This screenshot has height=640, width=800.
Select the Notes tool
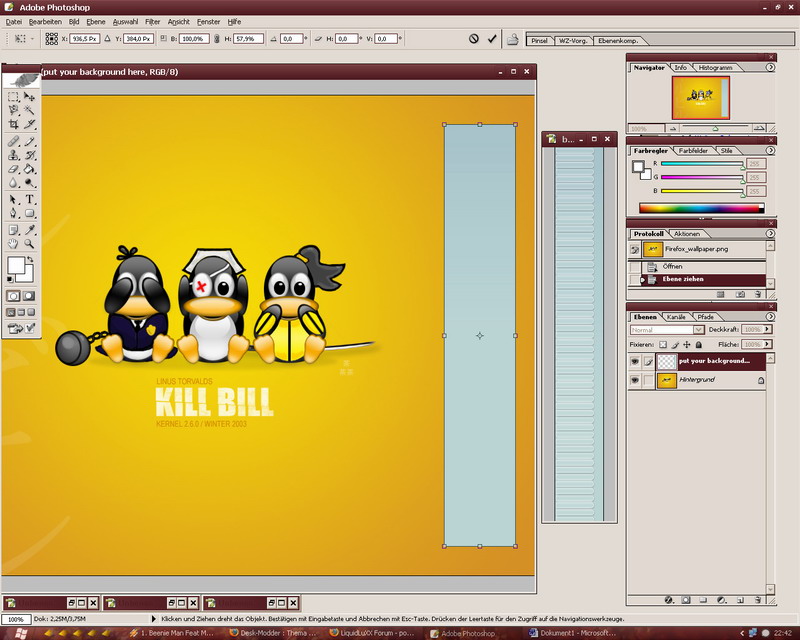coord(14,230)
